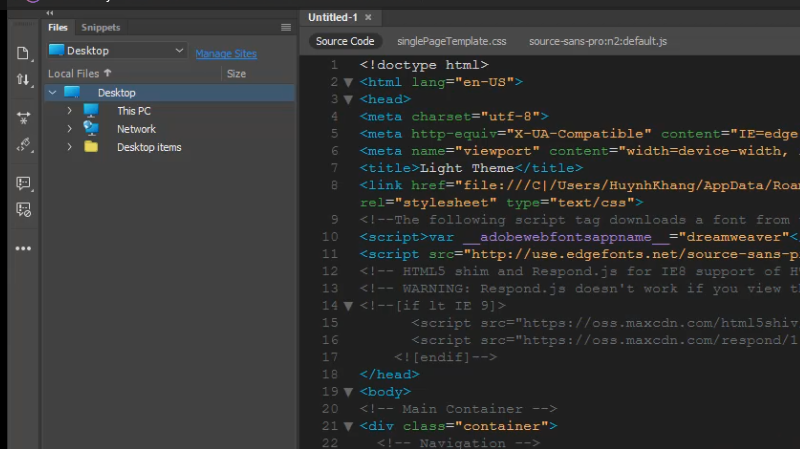Image resolution: width=800 pixels, height=449 pixels.
Task: Open documents icon in left toolbar
Action: click(x=23, y=53)
